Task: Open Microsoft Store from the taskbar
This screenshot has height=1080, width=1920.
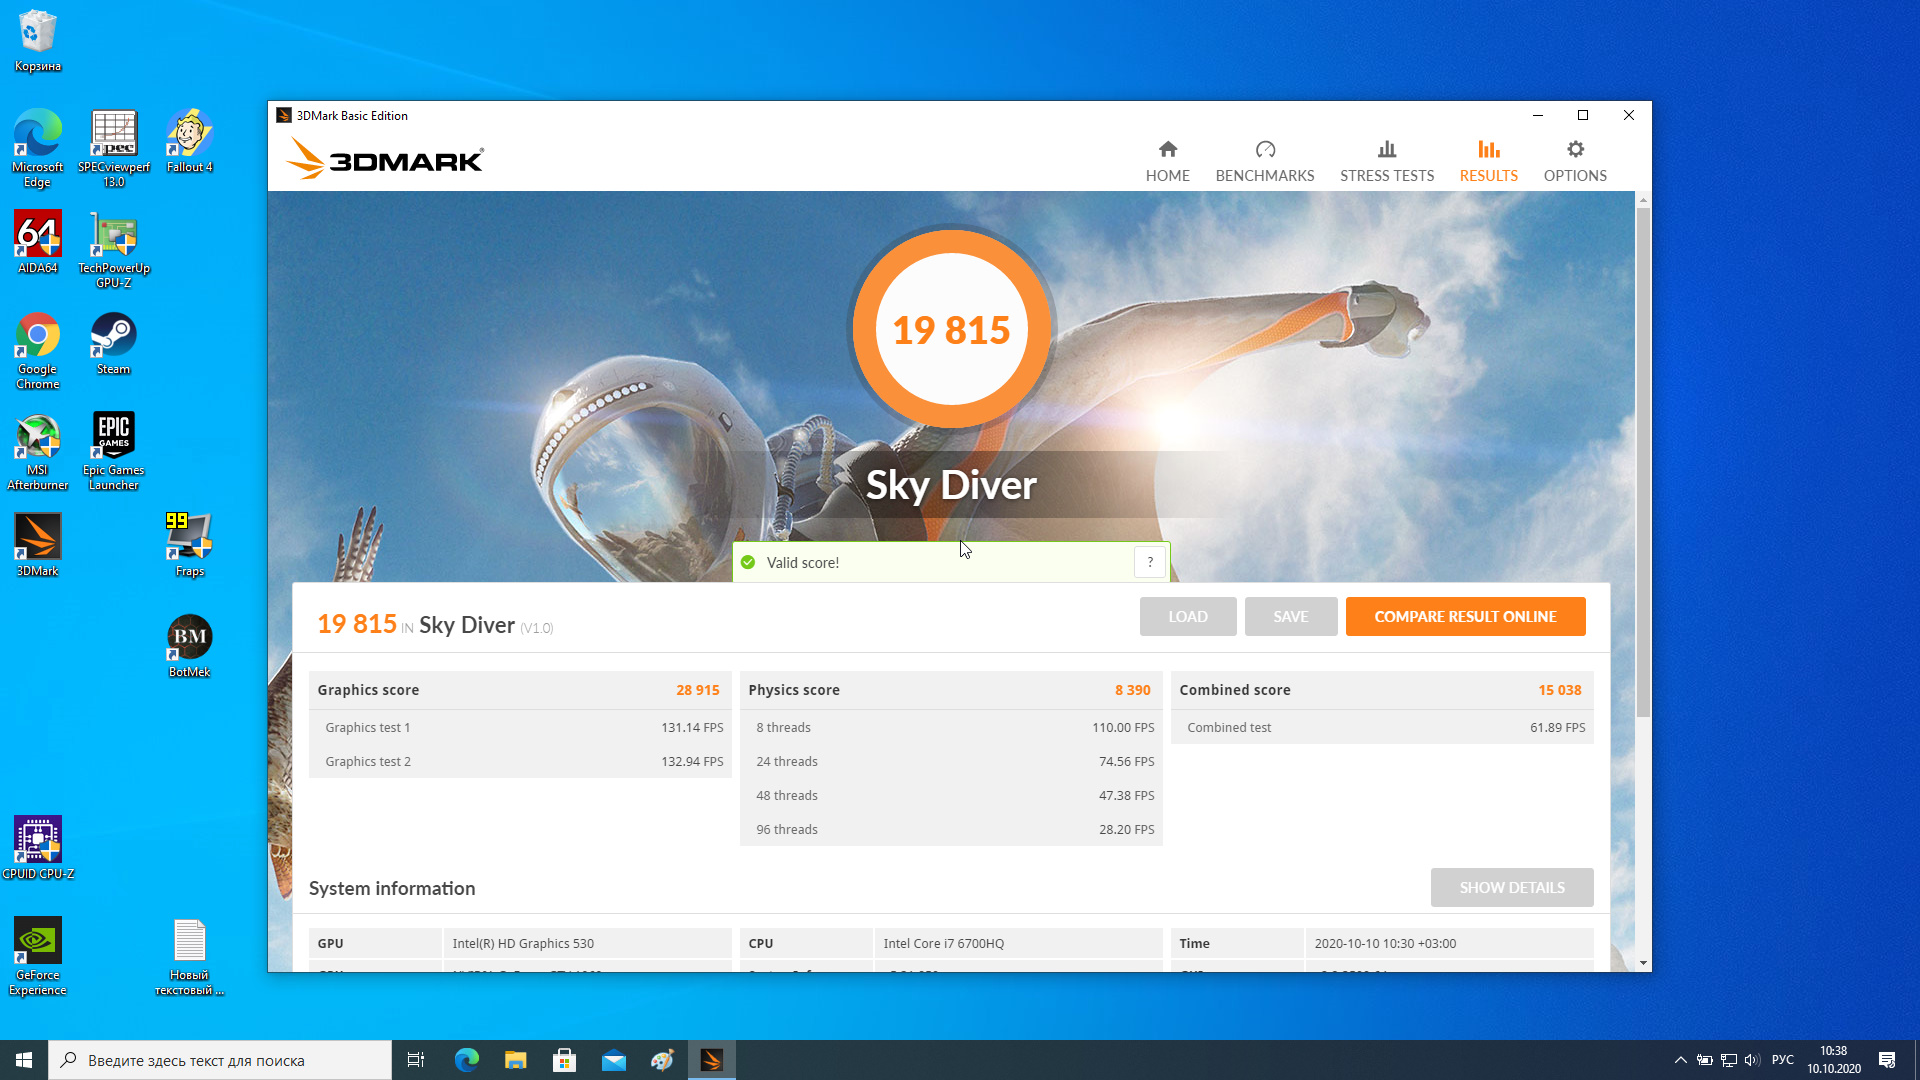Action: pyautogui.click(x=565, y=1060)
